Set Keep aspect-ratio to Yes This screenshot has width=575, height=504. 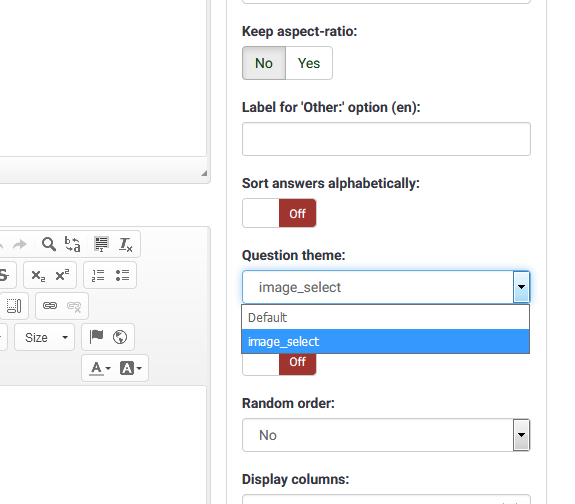[309, 63]
